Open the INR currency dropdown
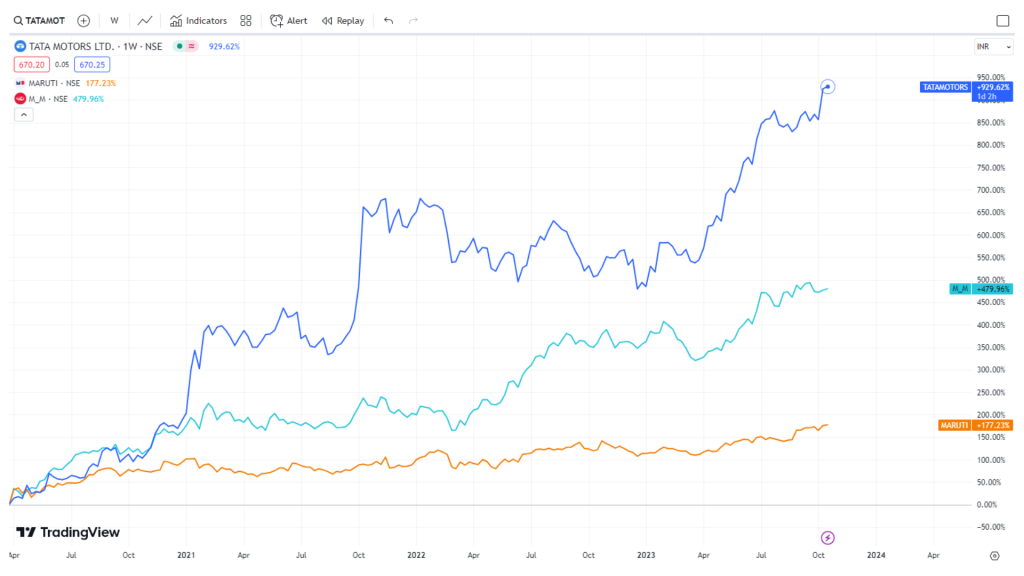Screen dimensions: 1024x576 (993, 46)
